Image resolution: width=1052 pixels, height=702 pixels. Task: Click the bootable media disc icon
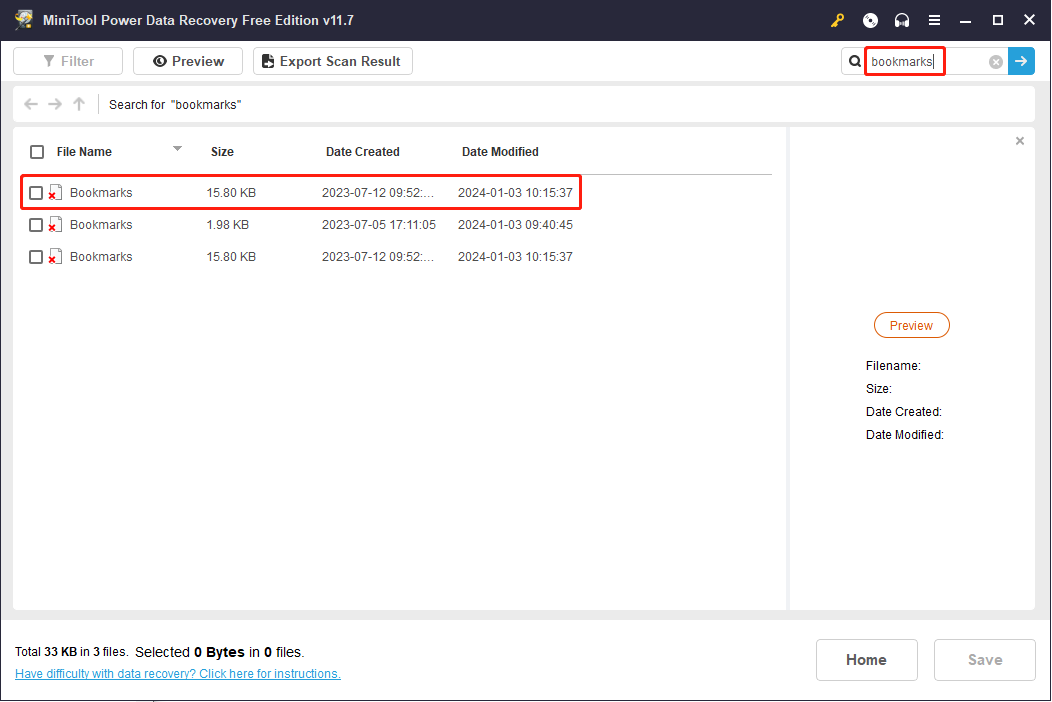coord(870,21)
